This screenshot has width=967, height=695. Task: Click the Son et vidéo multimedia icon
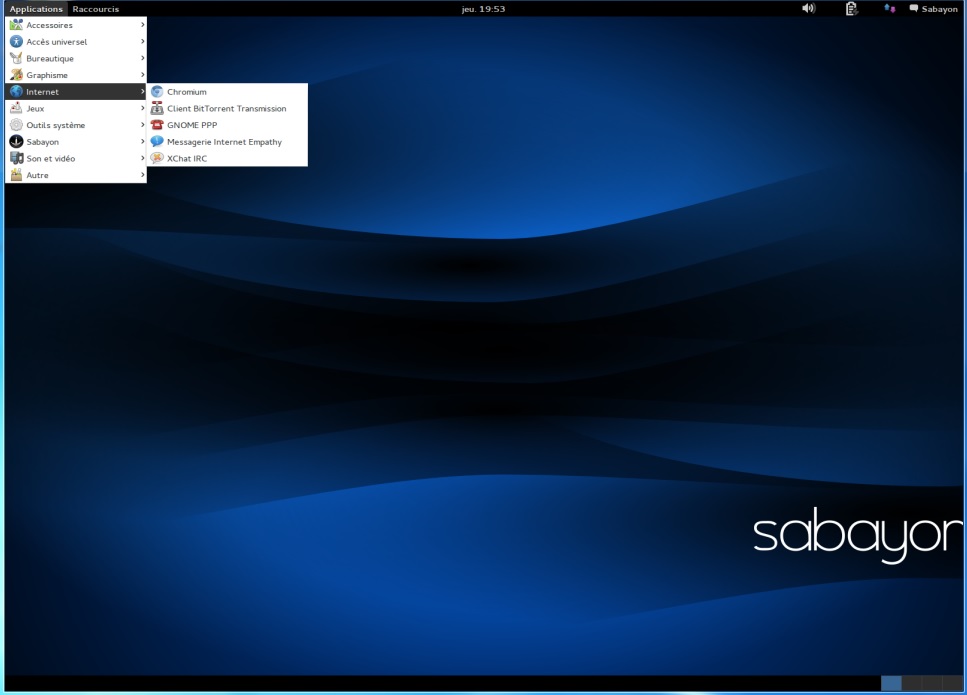pyautogui.click(x=17, y=158)
